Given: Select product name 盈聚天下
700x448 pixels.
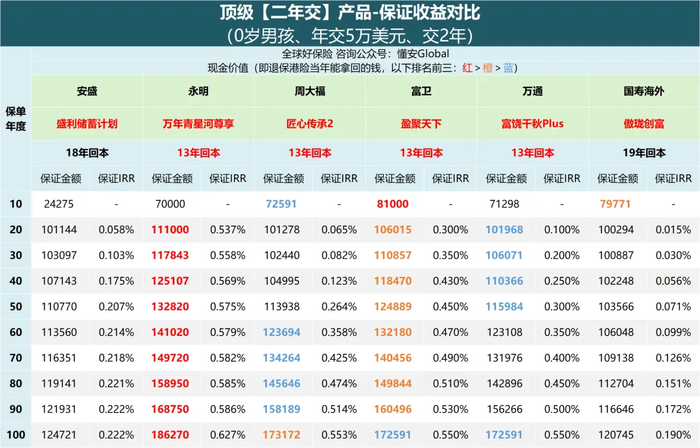Looking at the screenshot, I should [421, 124].
